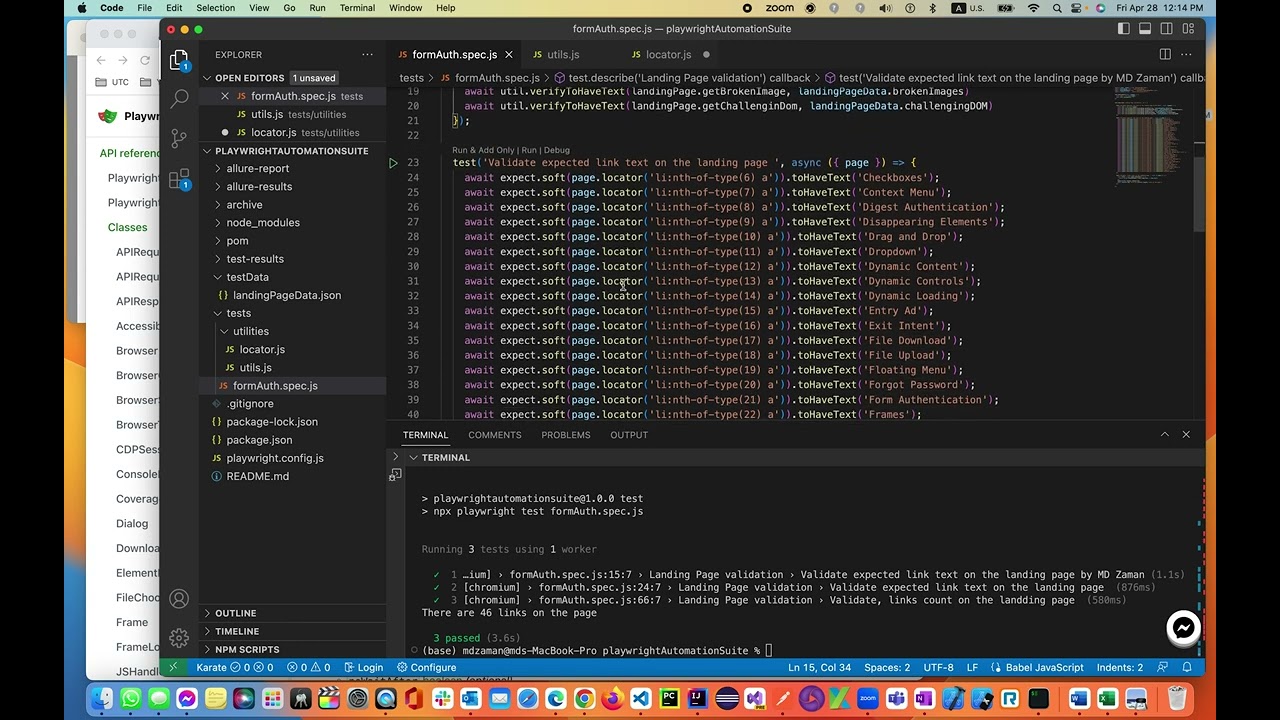Open editor more actions ellipsis

coord(1187,55)
